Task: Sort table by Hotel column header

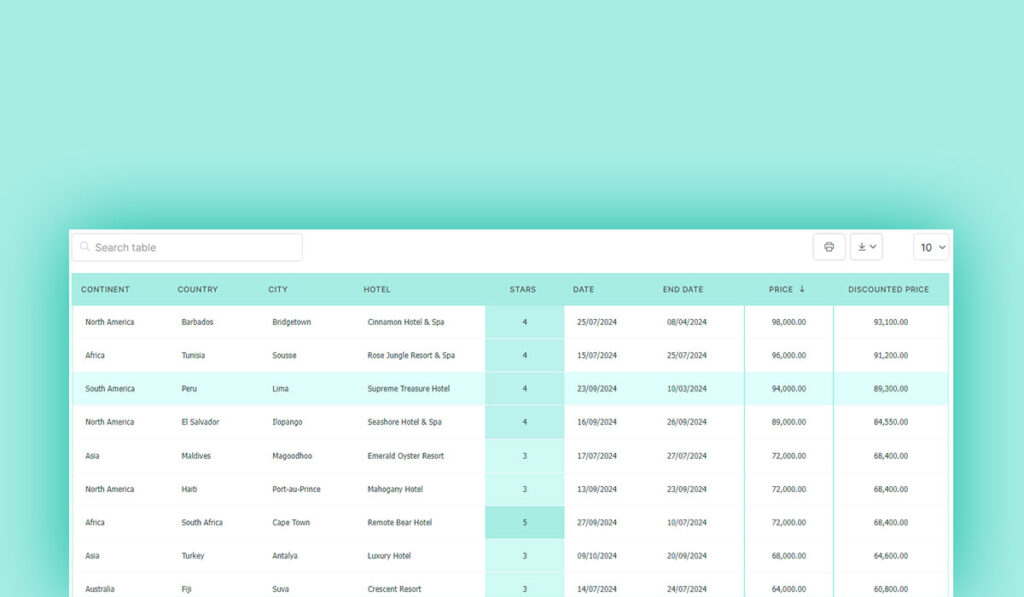Action: click(x=377, y=290)
